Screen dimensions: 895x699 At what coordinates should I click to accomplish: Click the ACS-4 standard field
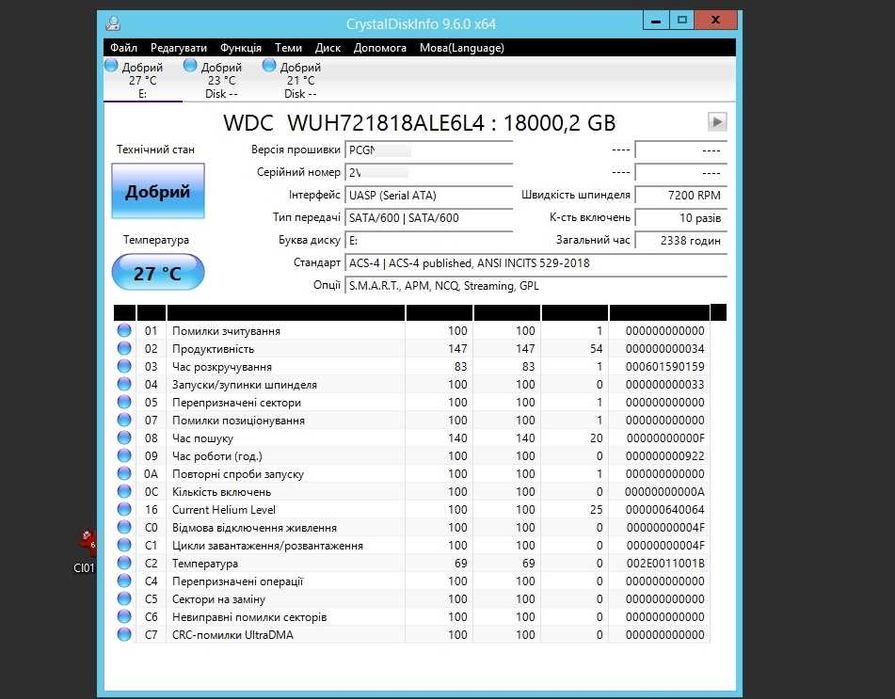(536, 263)
